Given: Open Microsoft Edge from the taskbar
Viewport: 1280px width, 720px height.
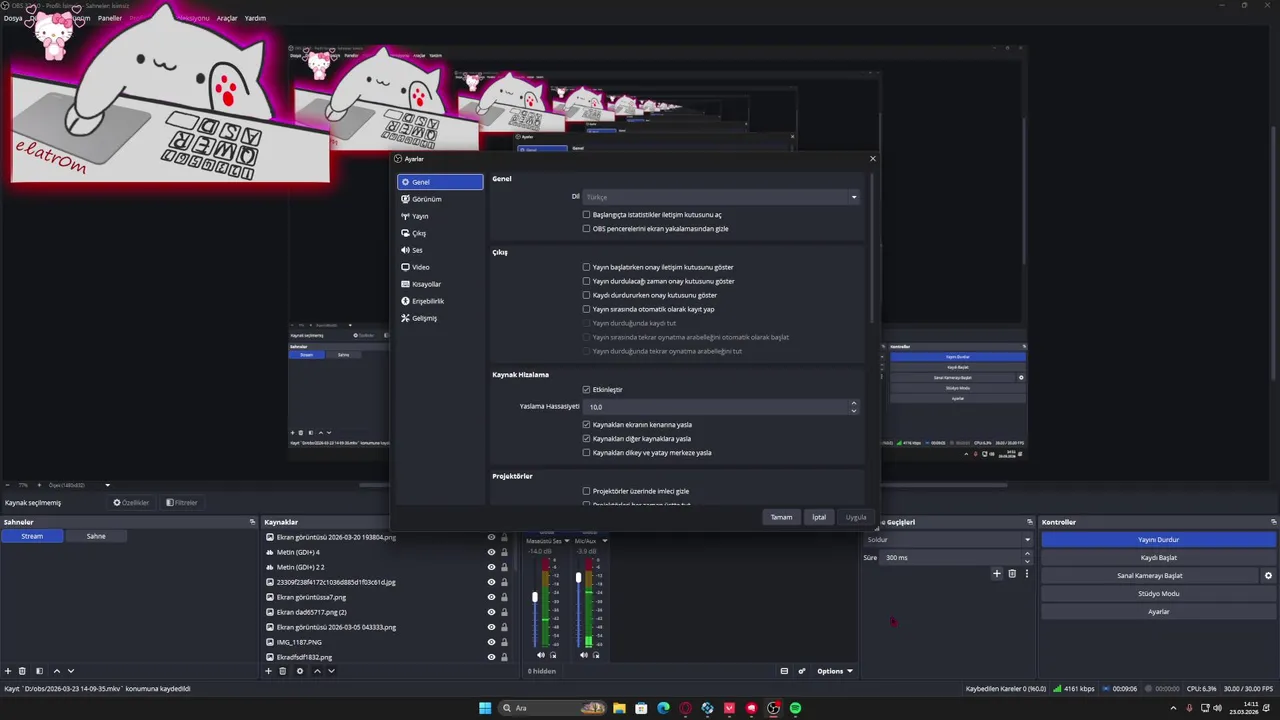Looking at the screenshot, I should pos(663,708).
